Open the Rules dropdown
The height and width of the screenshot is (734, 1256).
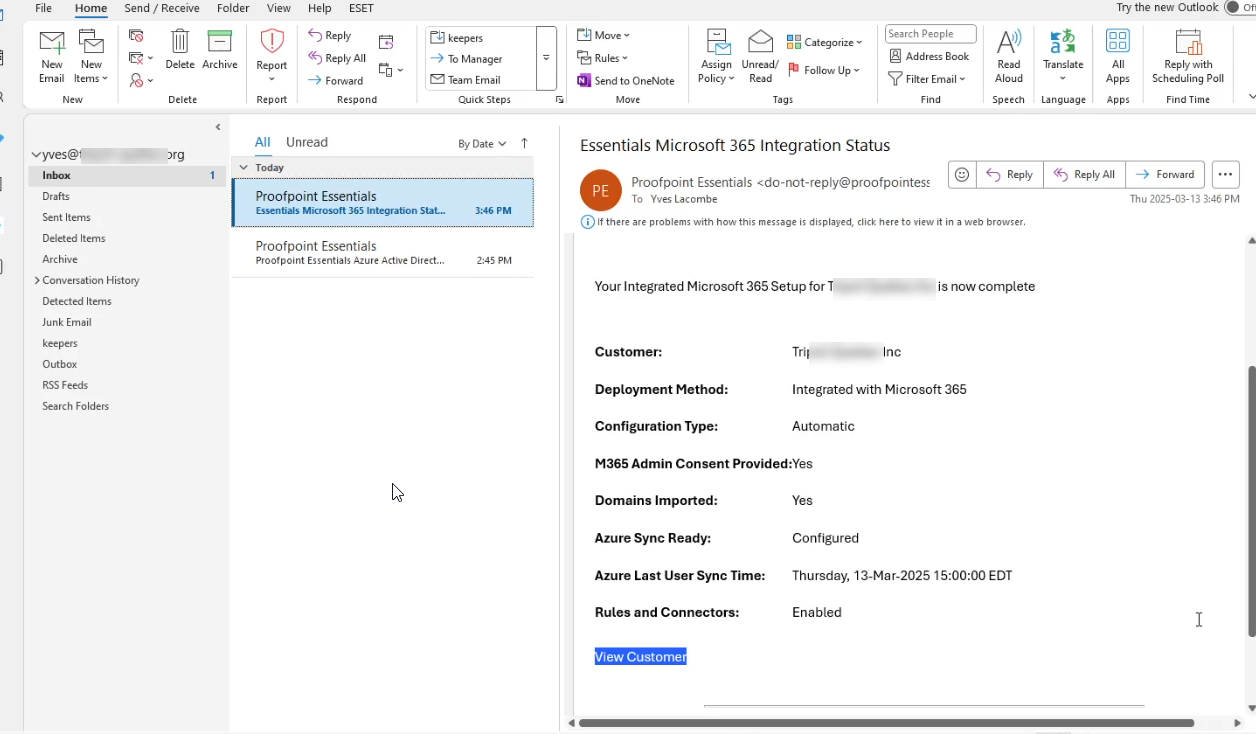coord(603,58)
